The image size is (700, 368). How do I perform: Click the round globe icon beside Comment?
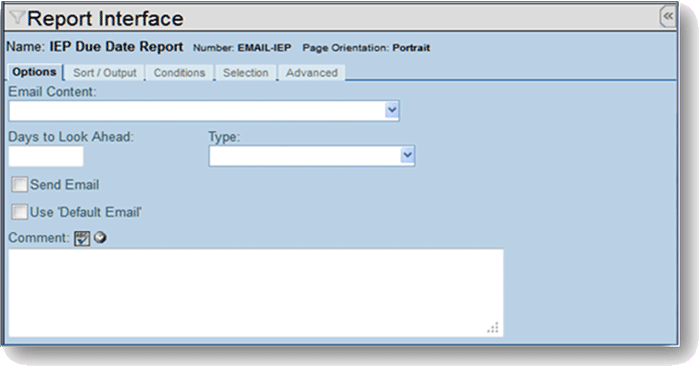click(100, 238)
